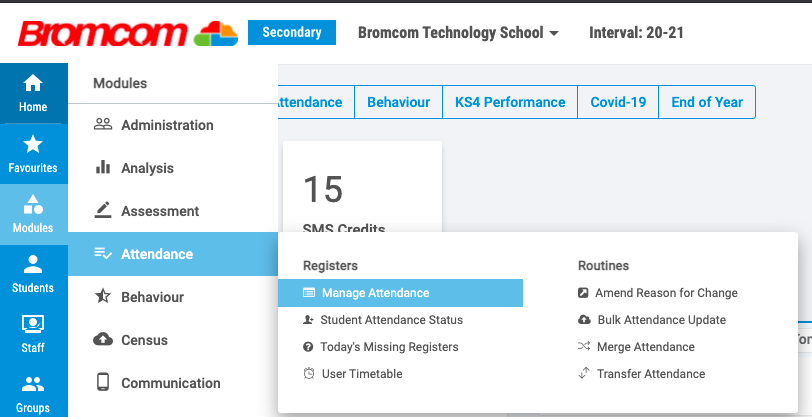The image size is (812, 417).
Task: Click the Routines section heading
Action: 603,265
